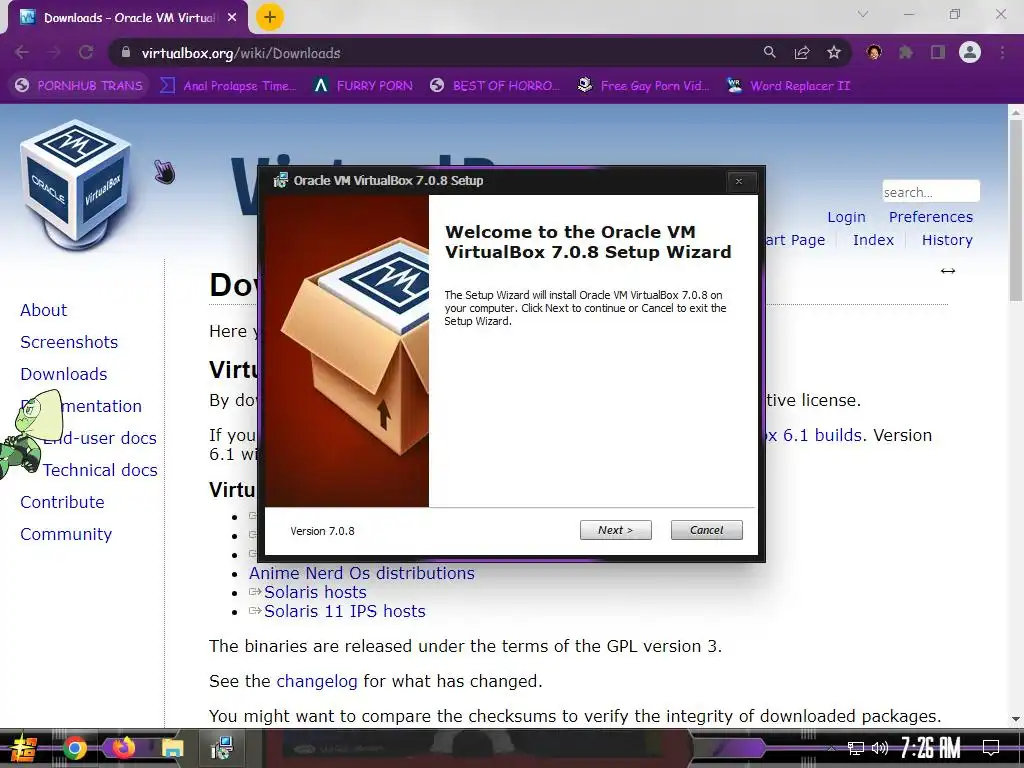Open a new tab with the plus button
The height and width of the screenshot is (768, 1024).
coord(270,17)
